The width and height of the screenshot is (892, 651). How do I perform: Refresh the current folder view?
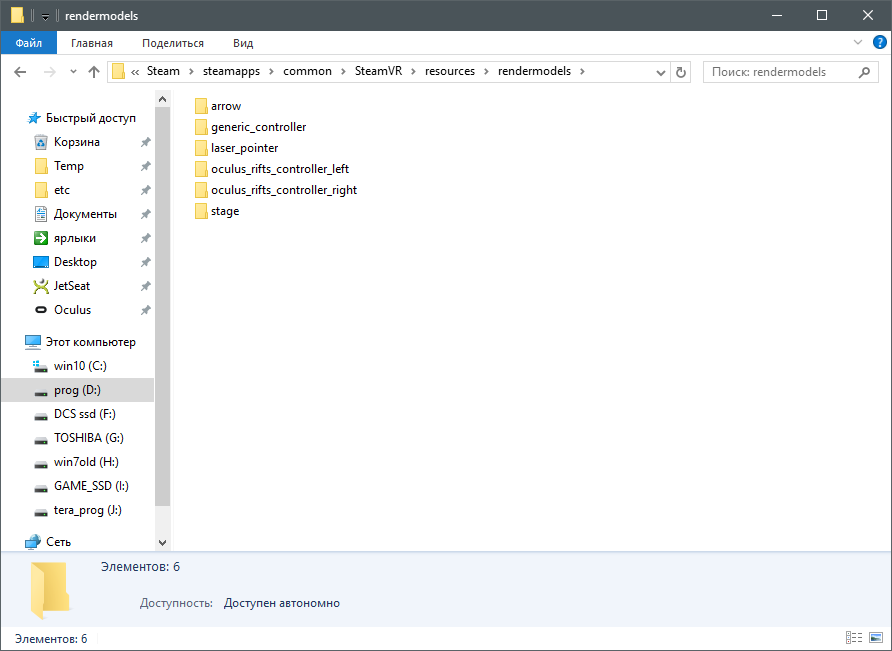tap(682, 72)
